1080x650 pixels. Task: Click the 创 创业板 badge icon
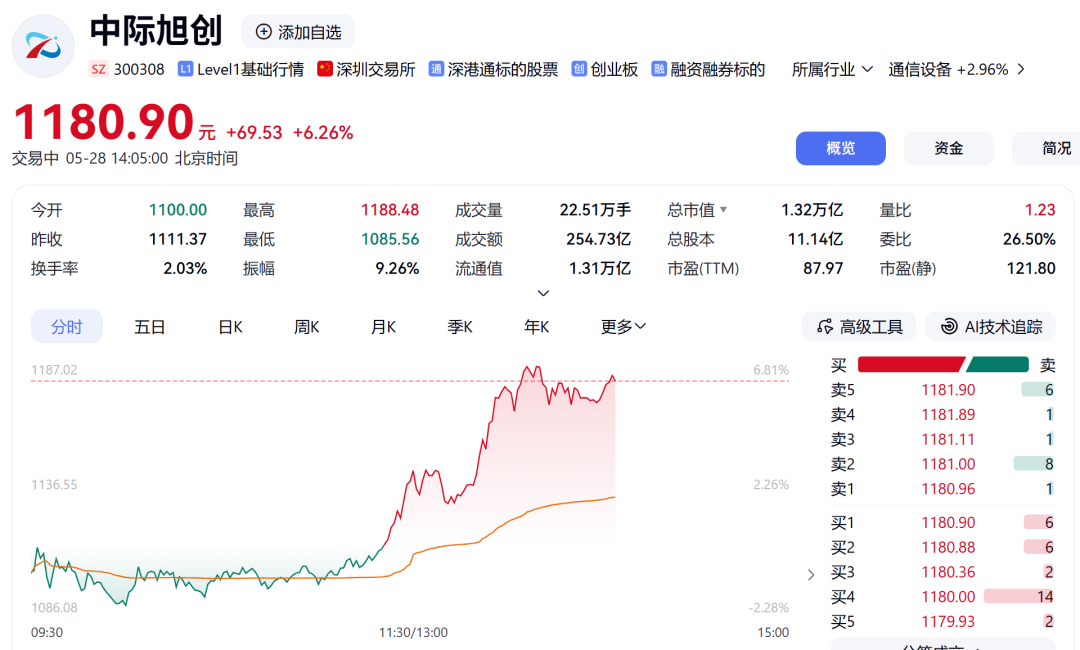[x=579, y=69]
